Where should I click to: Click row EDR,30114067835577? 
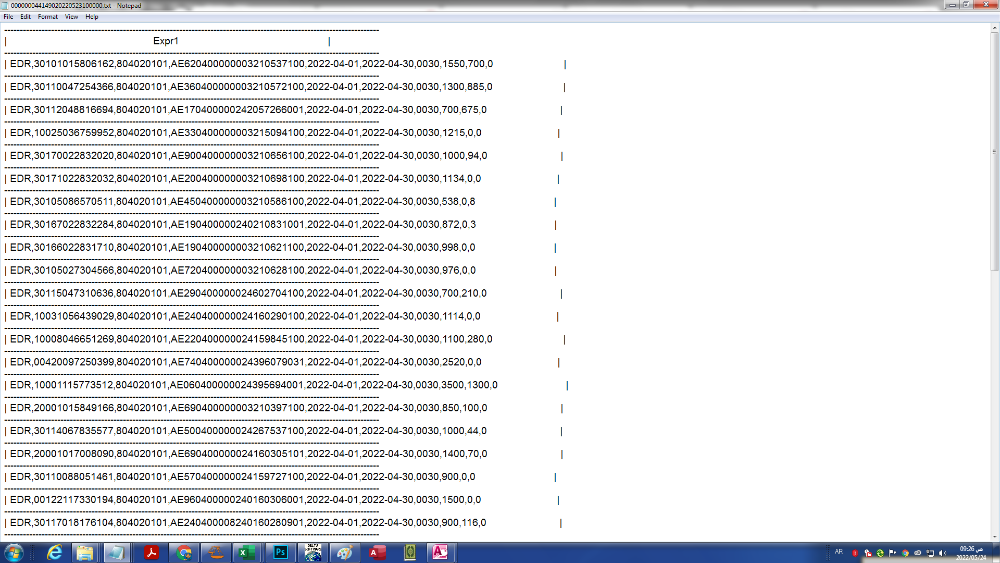(248, 431)
